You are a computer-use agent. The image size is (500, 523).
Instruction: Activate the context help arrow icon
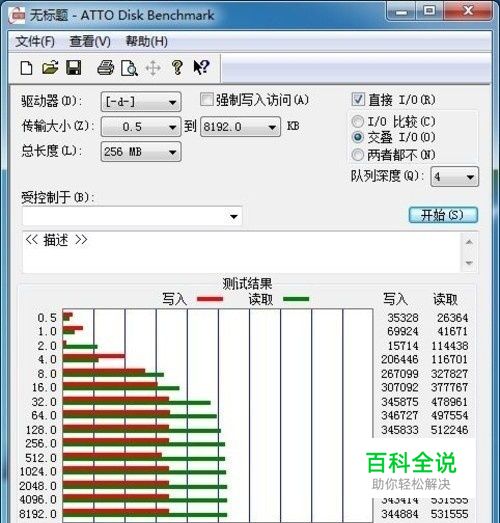click(201, 68)
